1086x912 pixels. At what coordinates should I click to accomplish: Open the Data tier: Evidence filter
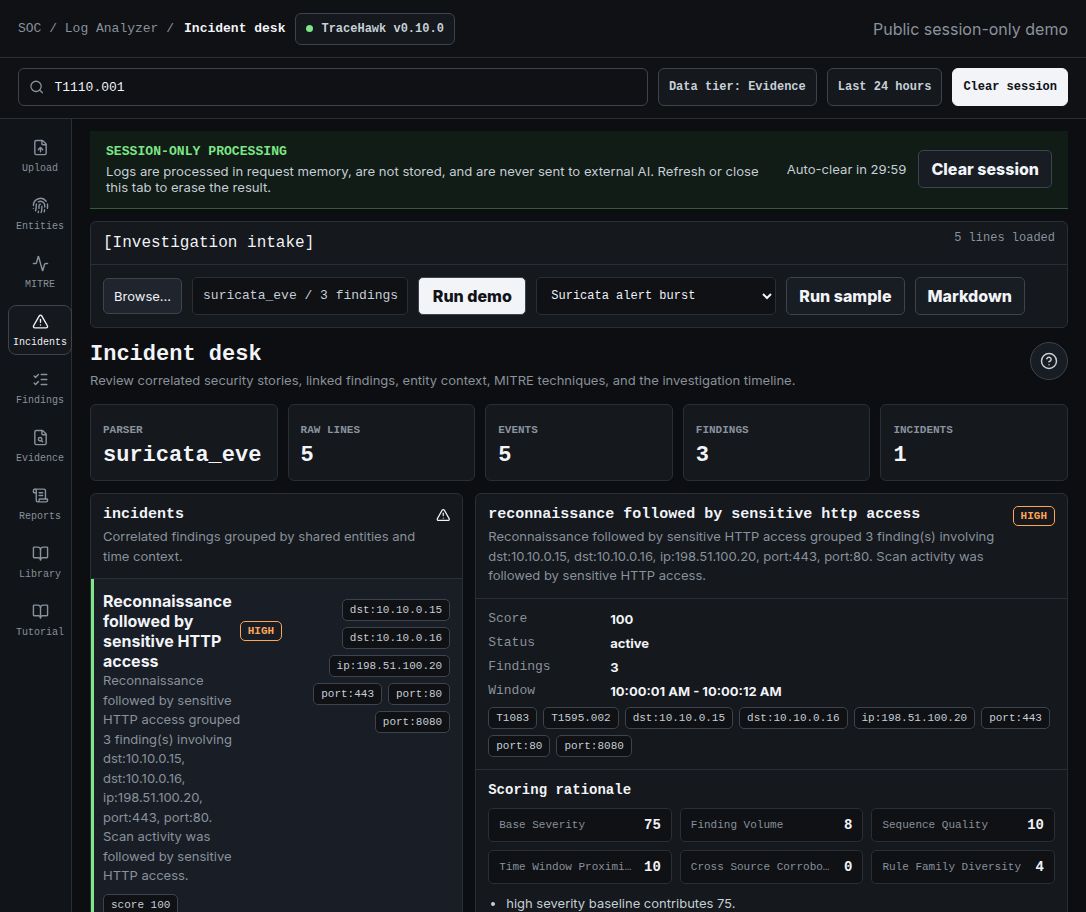click(x=737, y=87)
